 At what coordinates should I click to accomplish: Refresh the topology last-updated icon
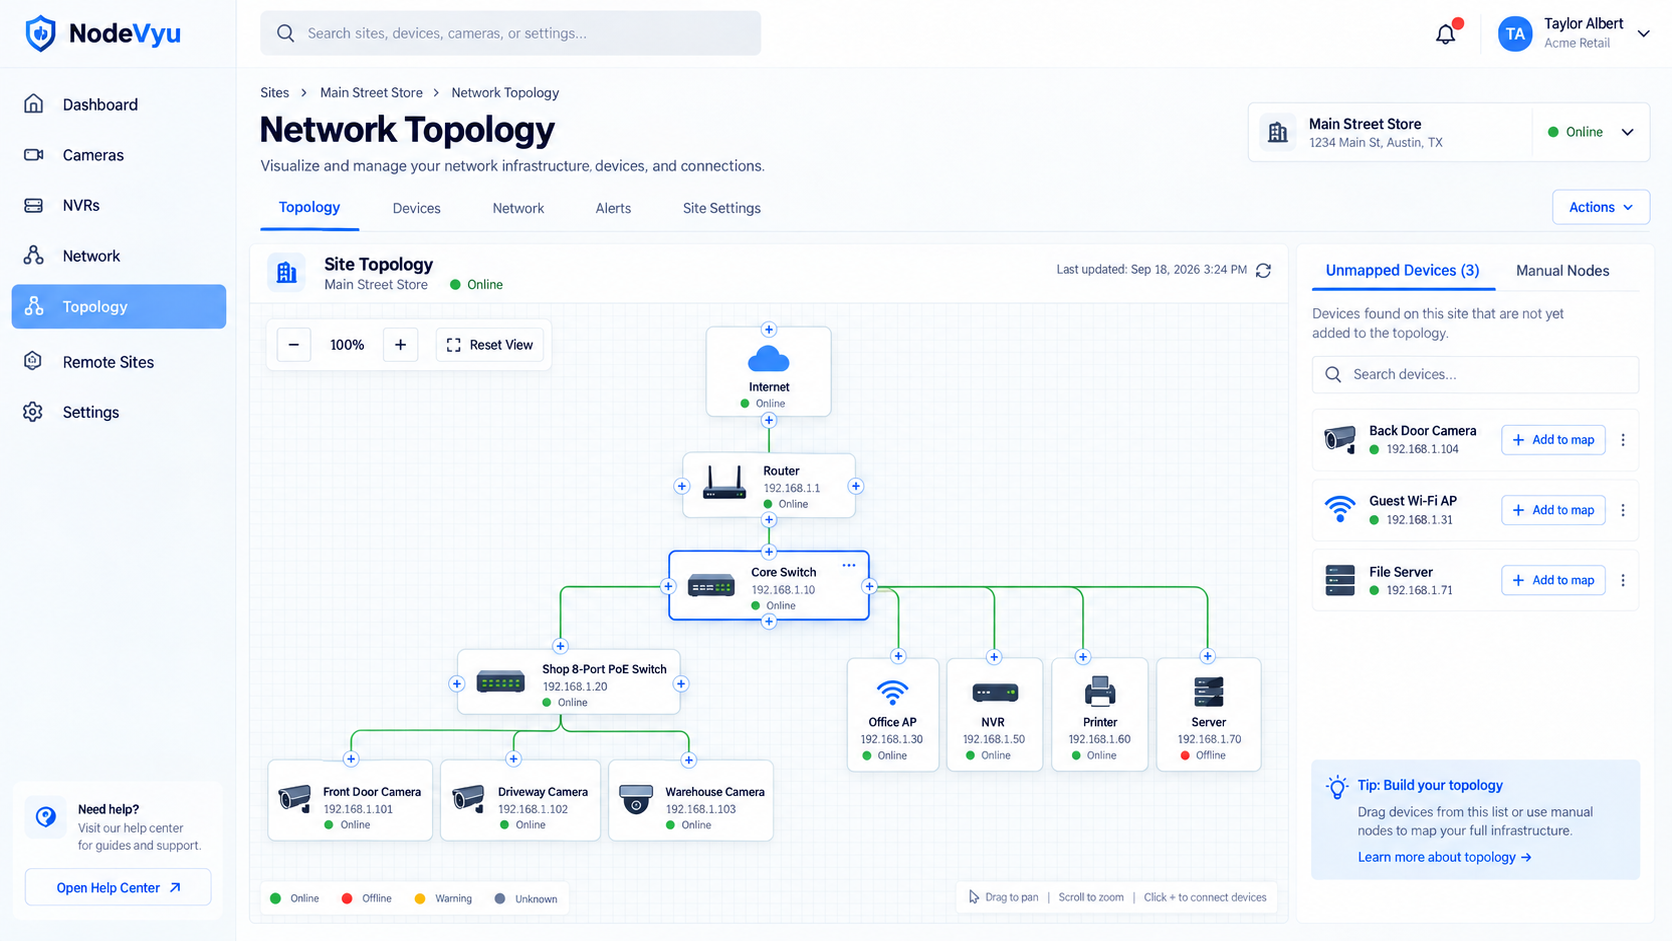click(x=1263, y=271)
